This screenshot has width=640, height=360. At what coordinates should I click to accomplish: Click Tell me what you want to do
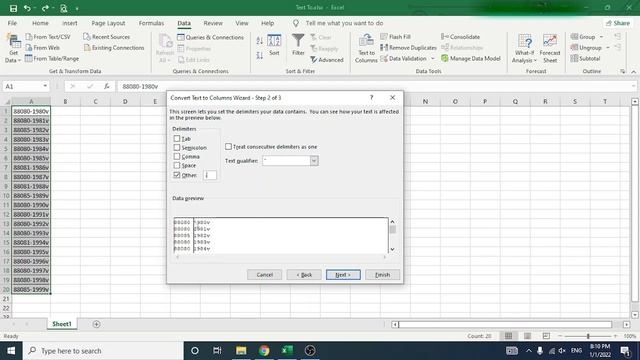pyautogui.click(x=344, y=23)
